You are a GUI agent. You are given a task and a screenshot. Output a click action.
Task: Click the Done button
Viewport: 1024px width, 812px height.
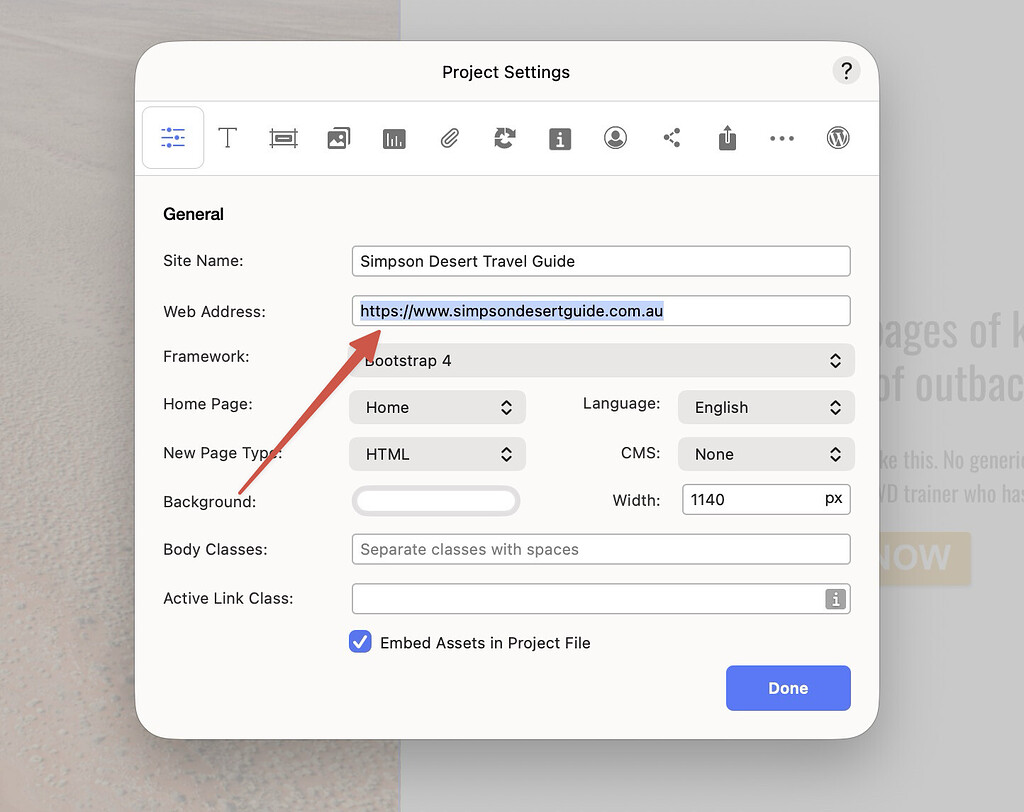click(x=788, y=688)
